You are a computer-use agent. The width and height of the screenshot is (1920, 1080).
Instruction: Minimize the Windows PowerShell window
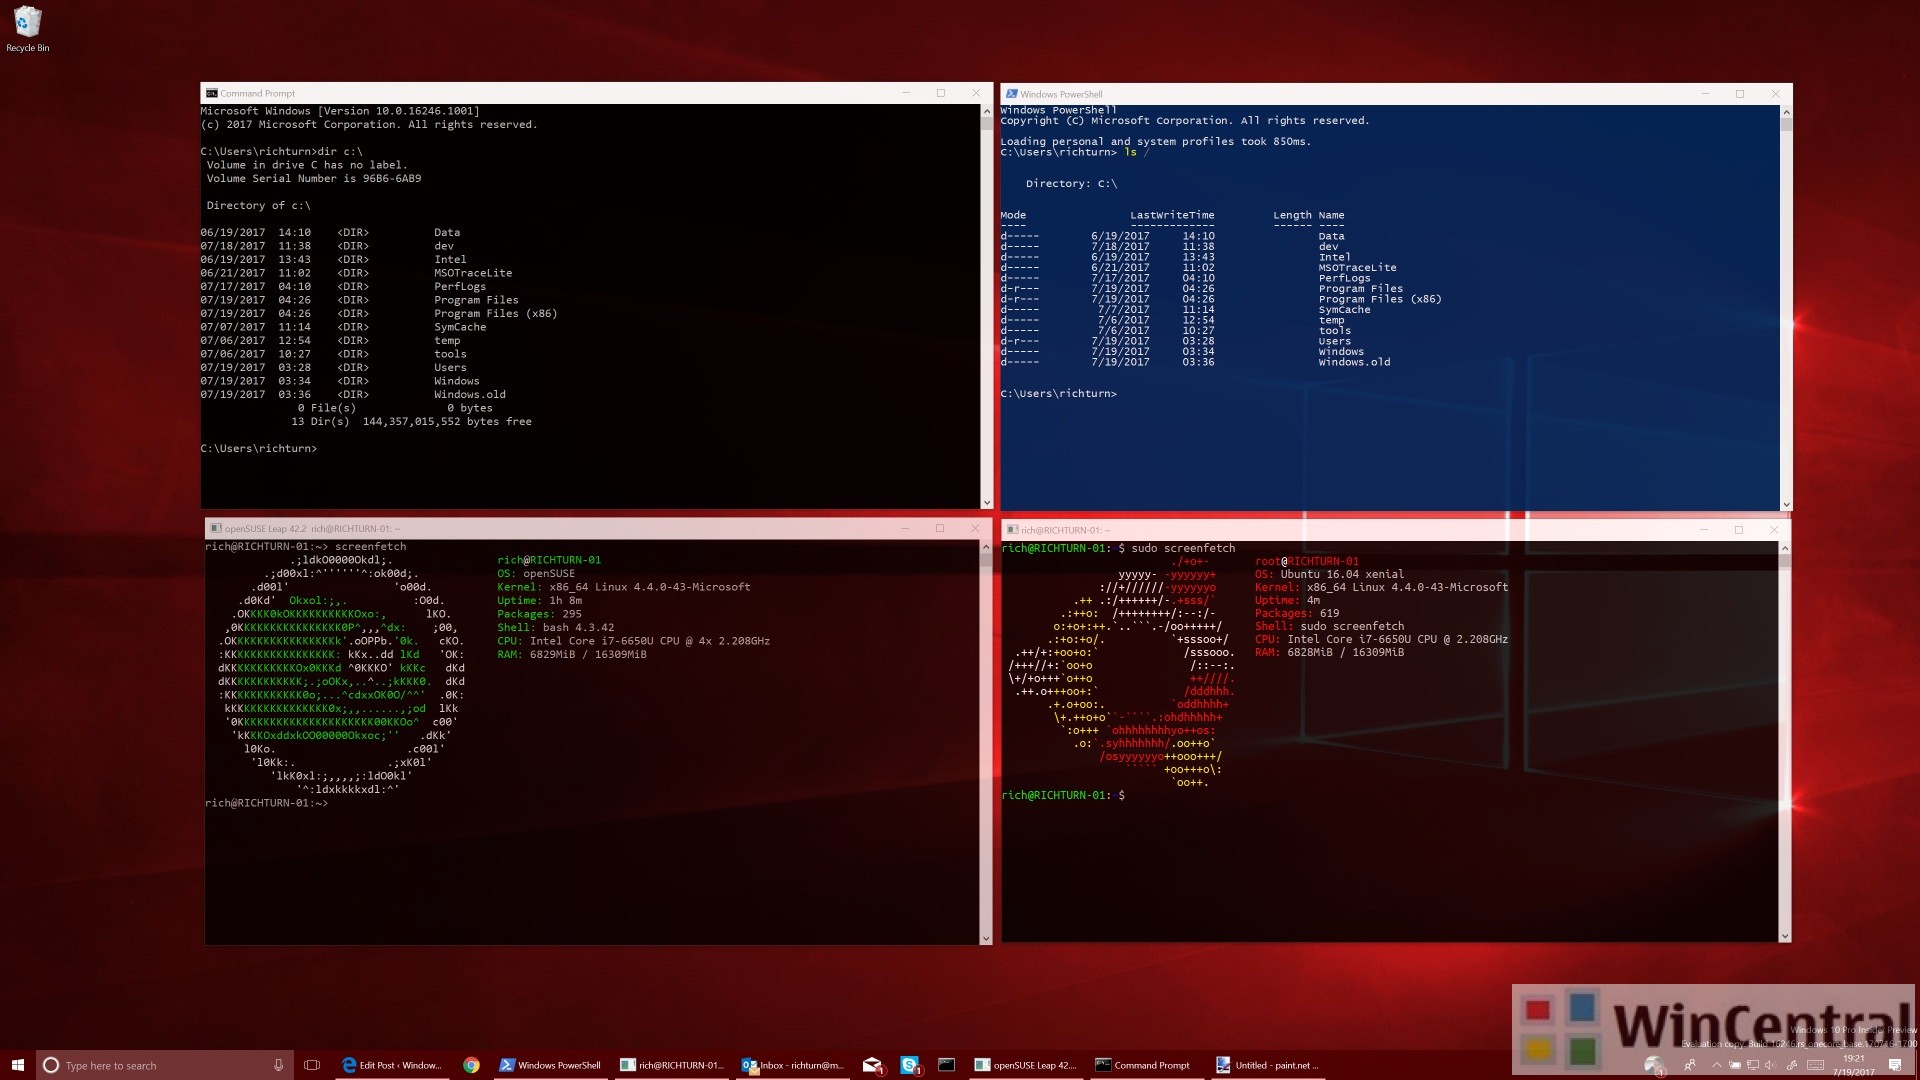pos(1706,94)
